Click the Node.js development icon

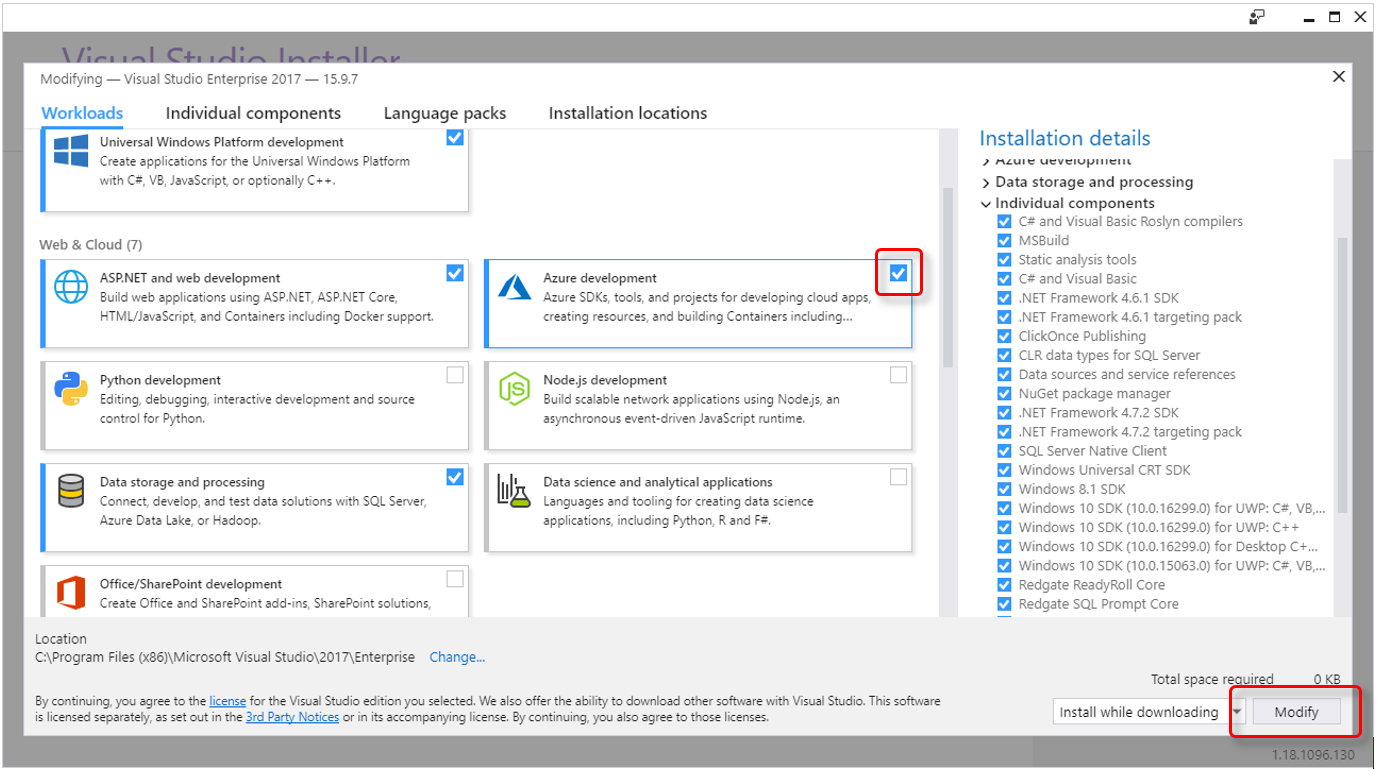click(x=515, y=389)
